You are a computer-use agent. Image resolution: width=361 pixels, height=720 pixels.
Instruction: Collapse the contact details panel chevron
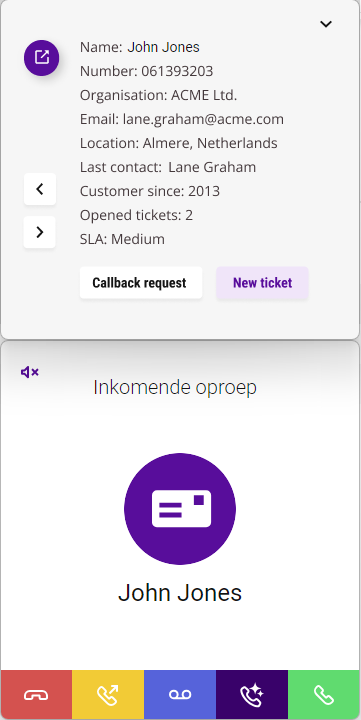tap(326, 24)
